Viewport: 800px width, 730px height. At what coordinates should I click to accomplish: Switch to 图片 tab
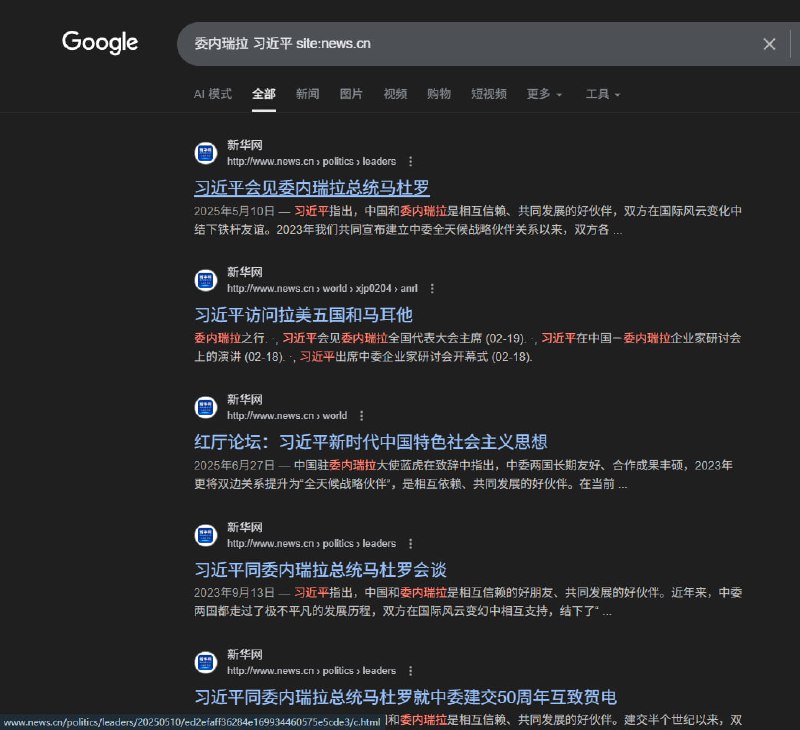click(351, 94)
